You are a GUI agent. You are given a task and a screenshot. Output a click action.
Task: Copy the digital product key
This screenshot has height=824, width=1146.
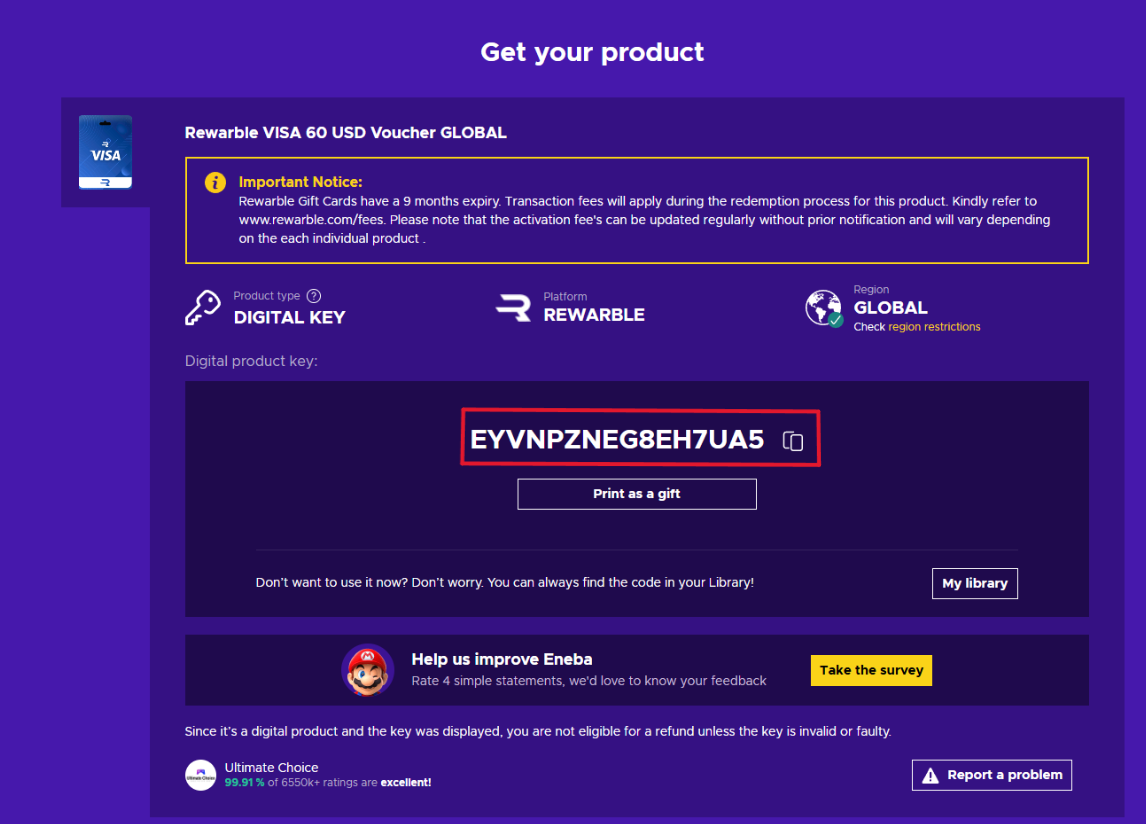click(x=793, y=441)
